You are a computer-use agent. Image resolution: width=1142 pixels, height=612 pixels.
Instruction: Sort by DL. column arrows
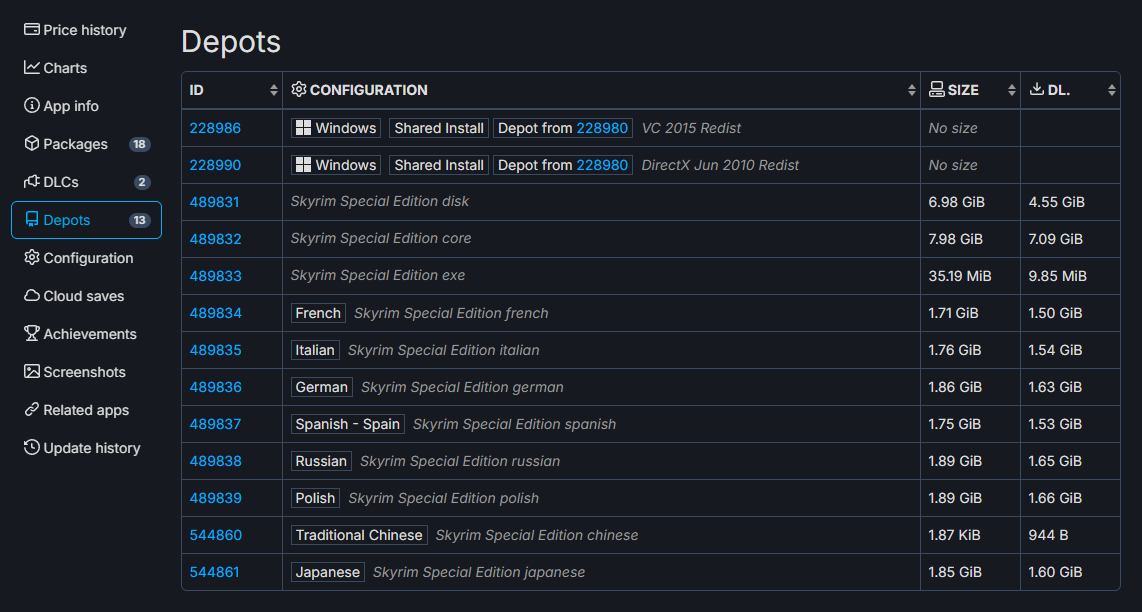point(1112,90)
